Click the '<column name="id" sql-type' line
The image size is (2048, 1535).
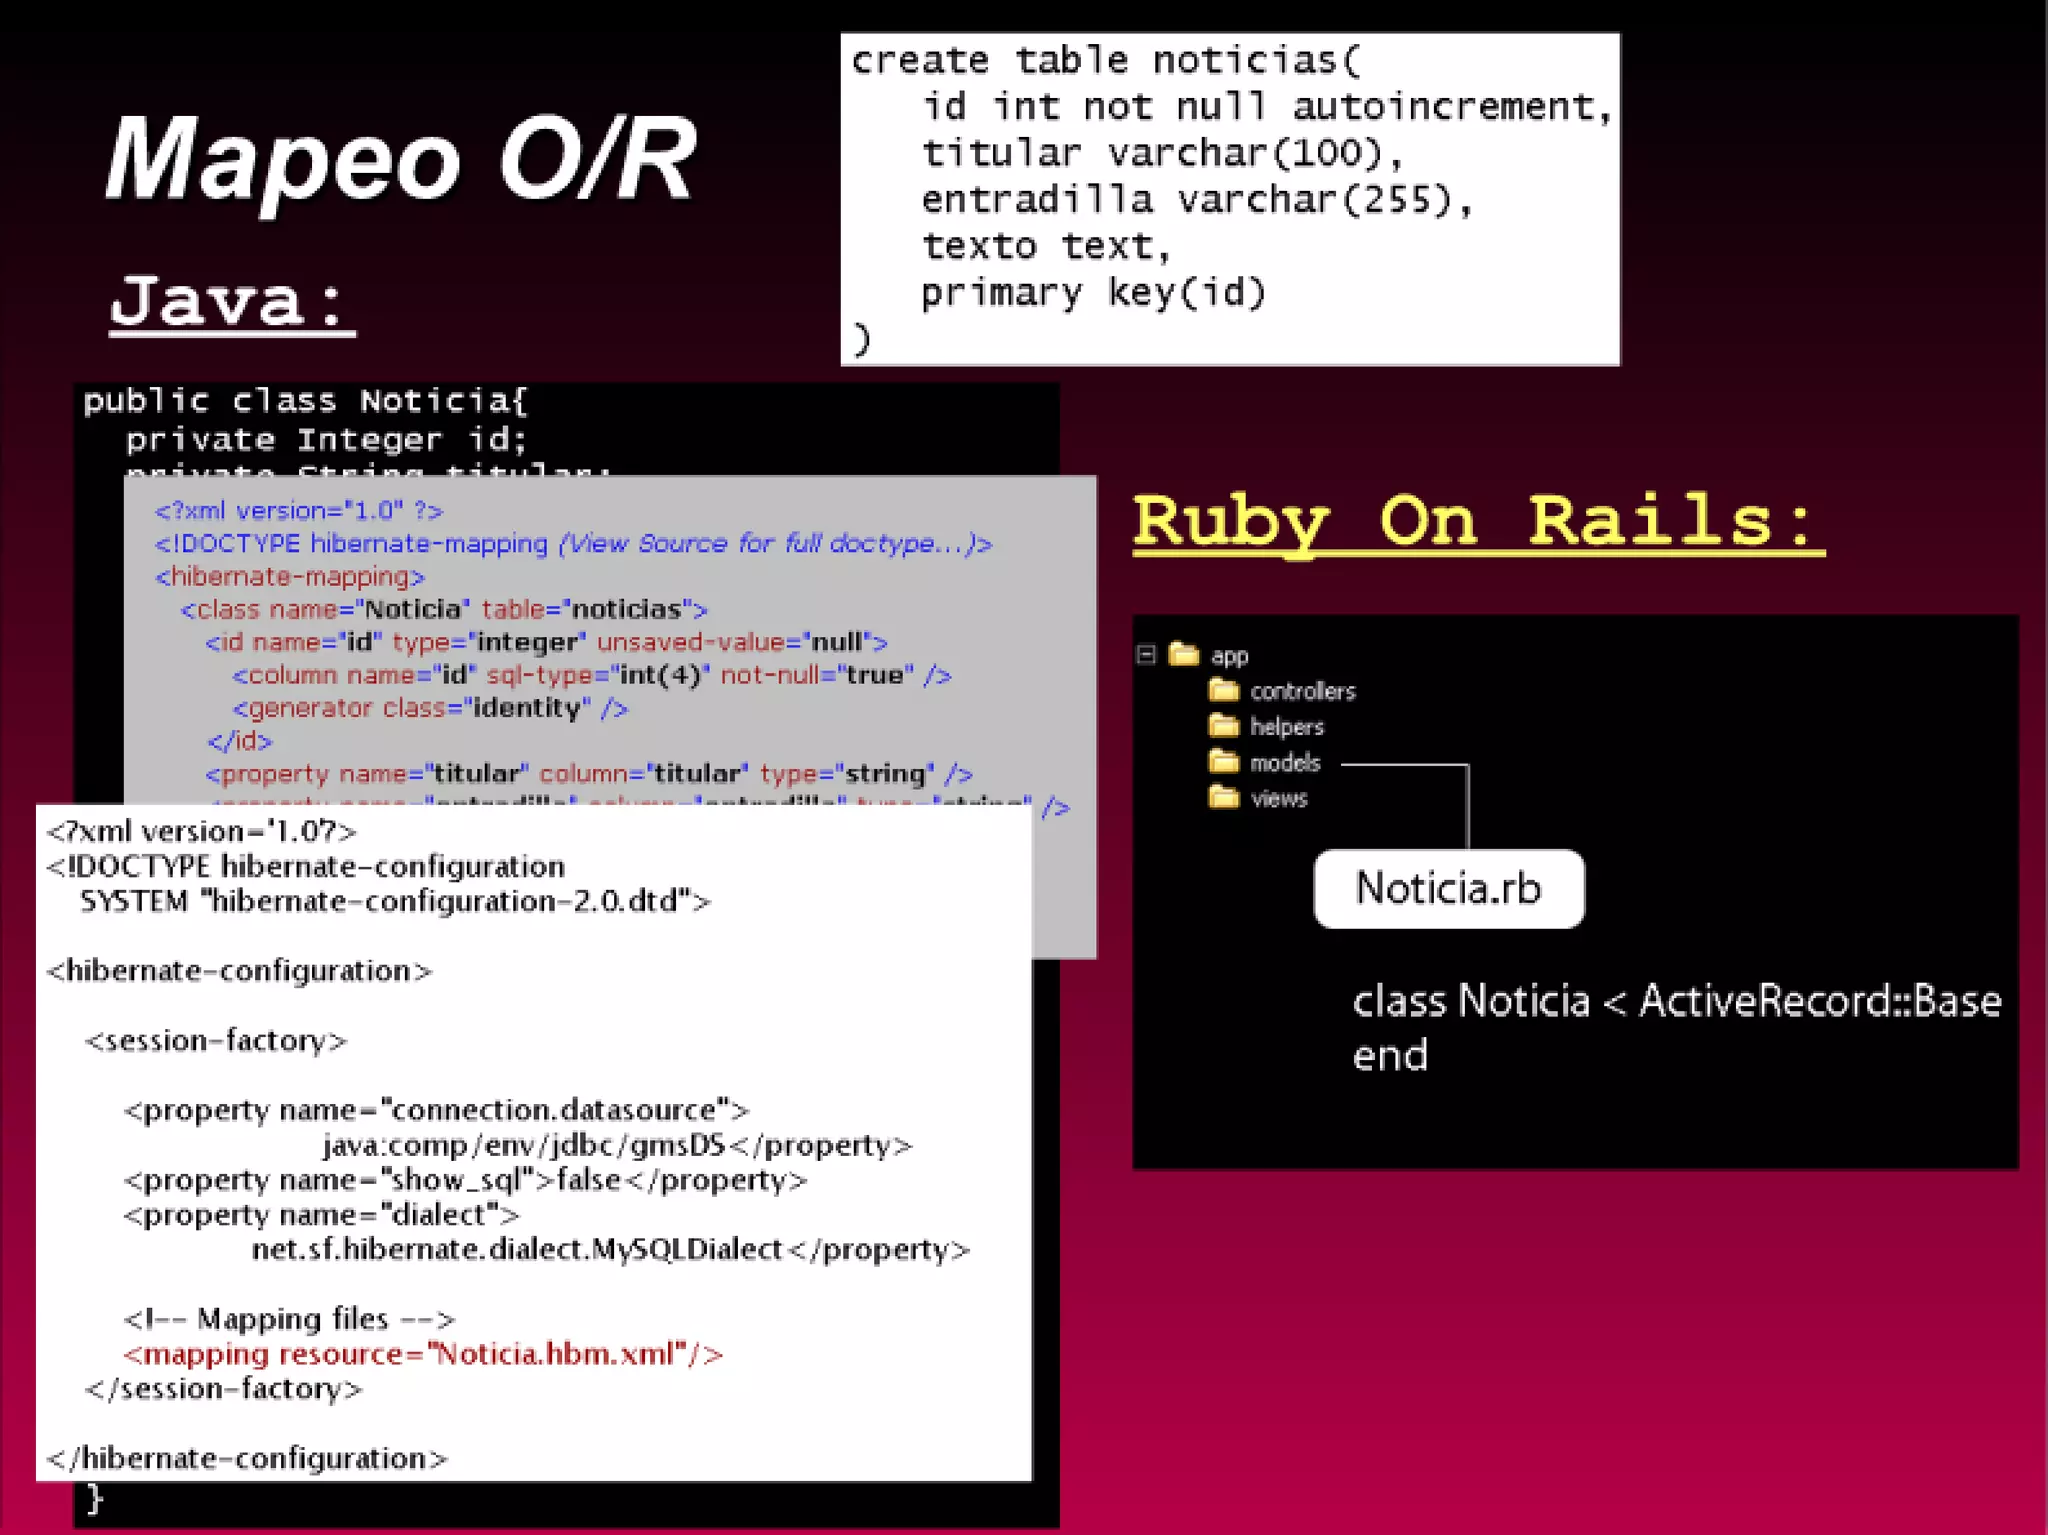tap(592, 675)
